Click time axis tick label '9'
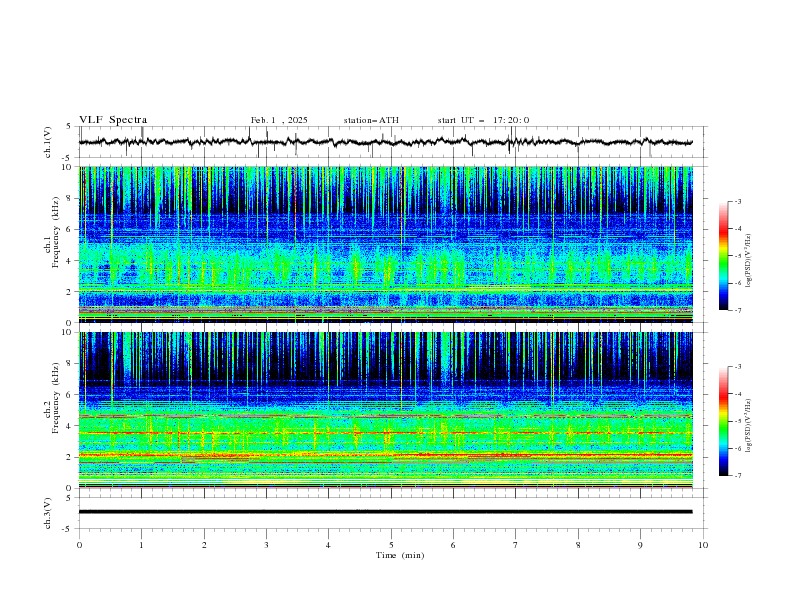792x612 pixels. tap(640, 545)
